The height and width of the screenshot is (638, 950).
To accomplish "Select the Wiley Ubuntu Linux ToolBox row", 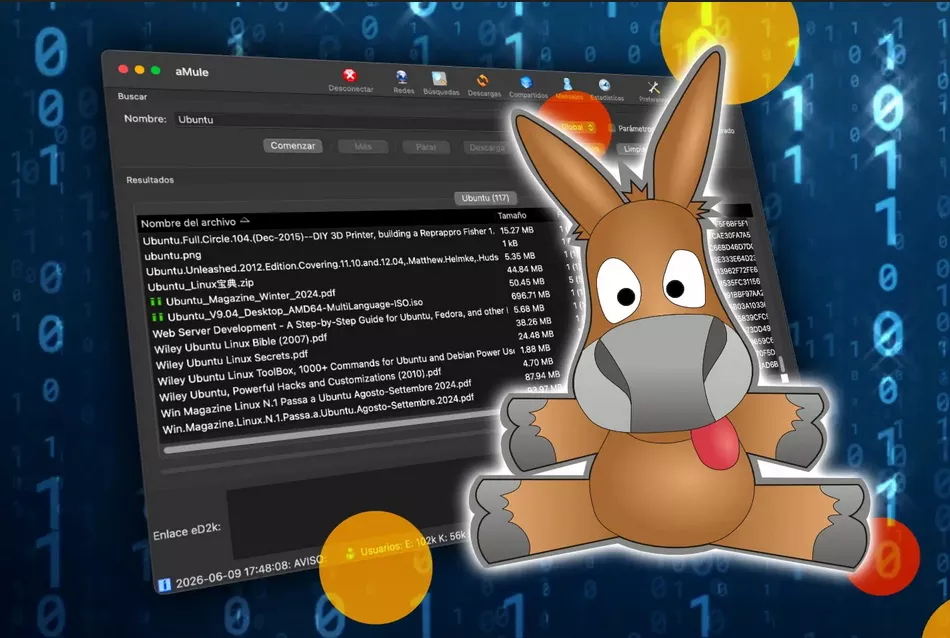I will [336, 367].
